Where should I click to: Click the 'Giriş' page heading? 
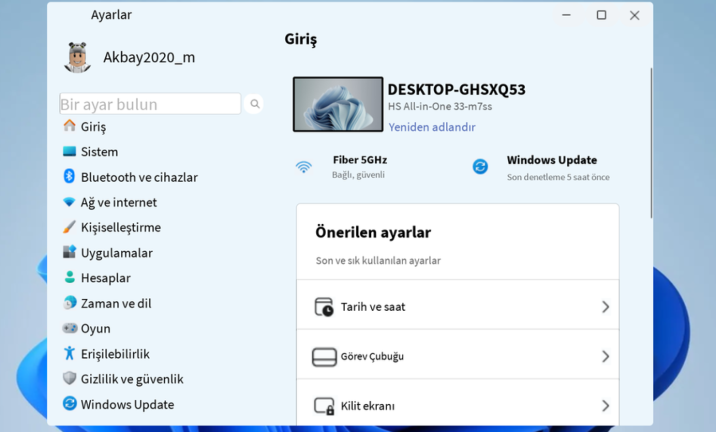(x=300, y=39)
